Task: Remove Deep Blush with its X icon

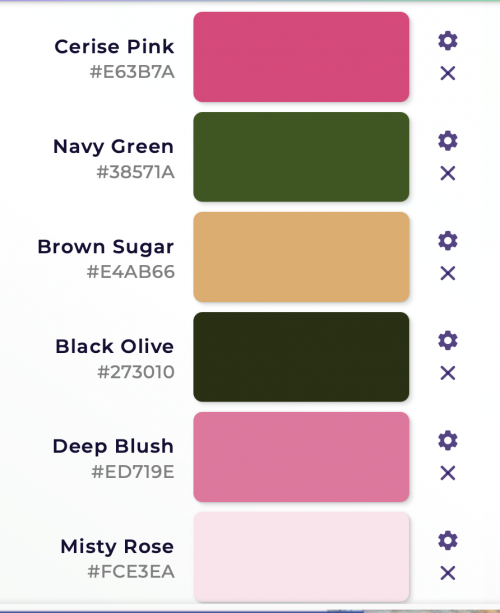Action: (x=448, y=473)
